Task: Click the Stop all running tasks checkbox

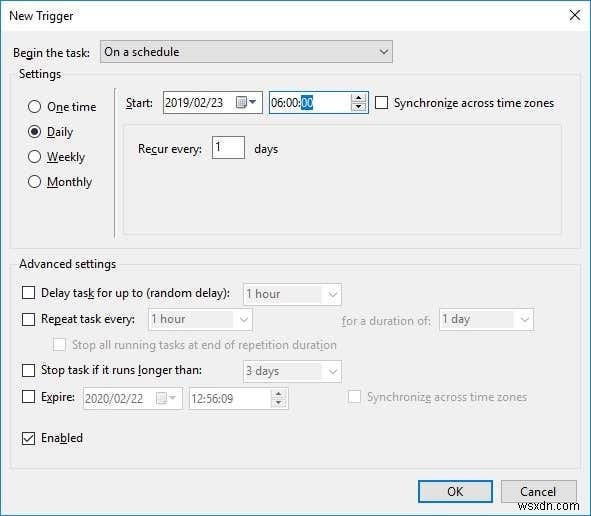Action: 59,345
